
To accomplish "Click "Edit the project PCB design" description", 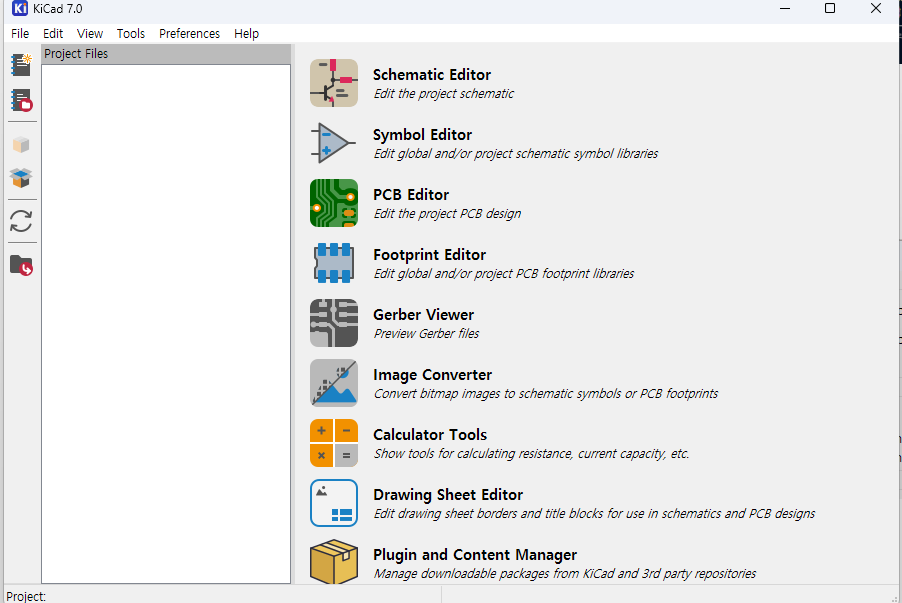I will point(447,213).
